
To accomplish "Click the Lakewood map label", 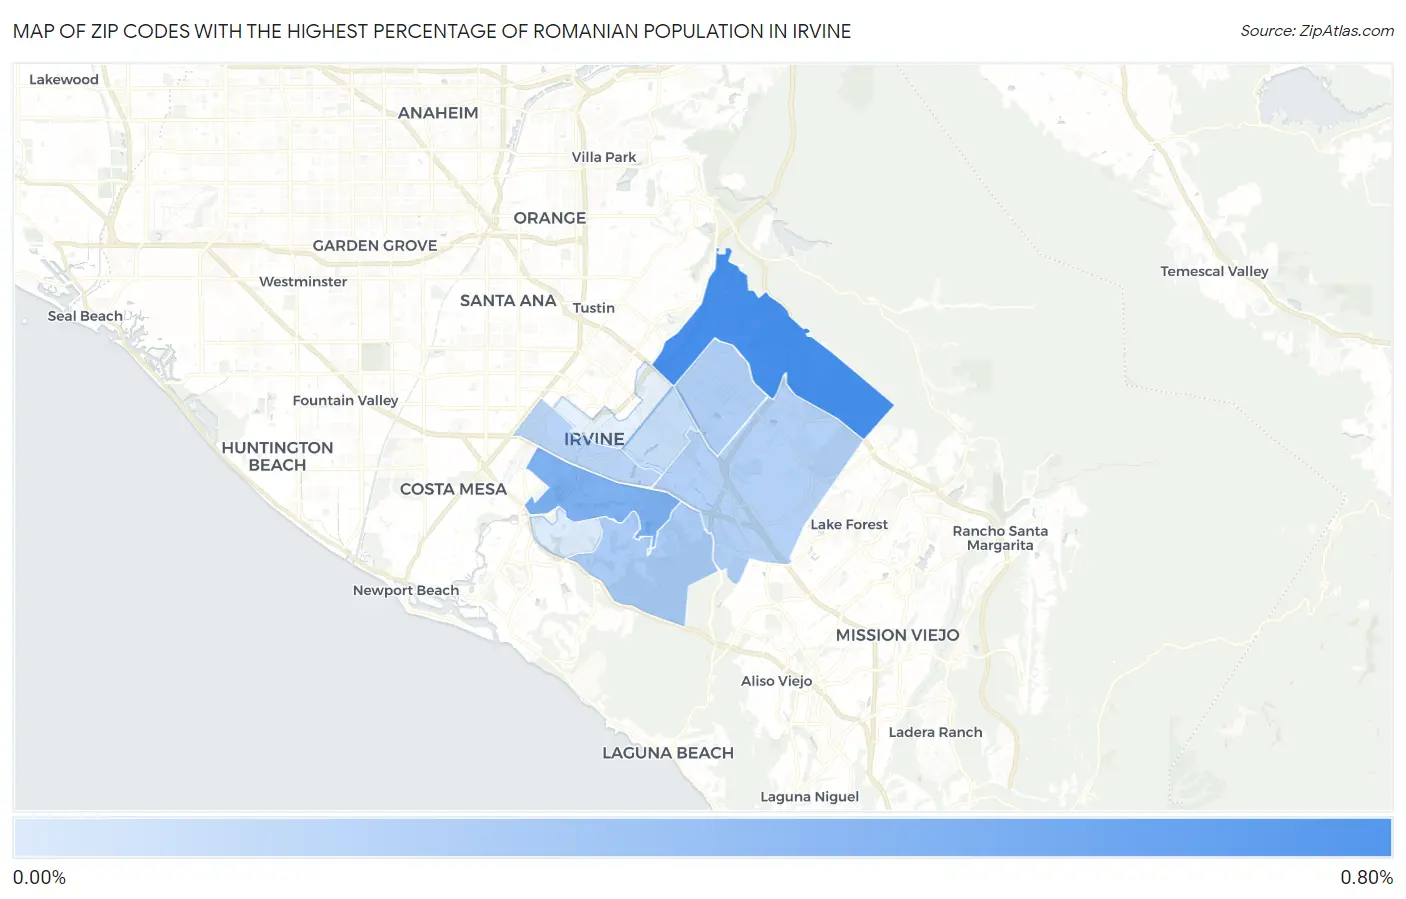I will [64, 80].
